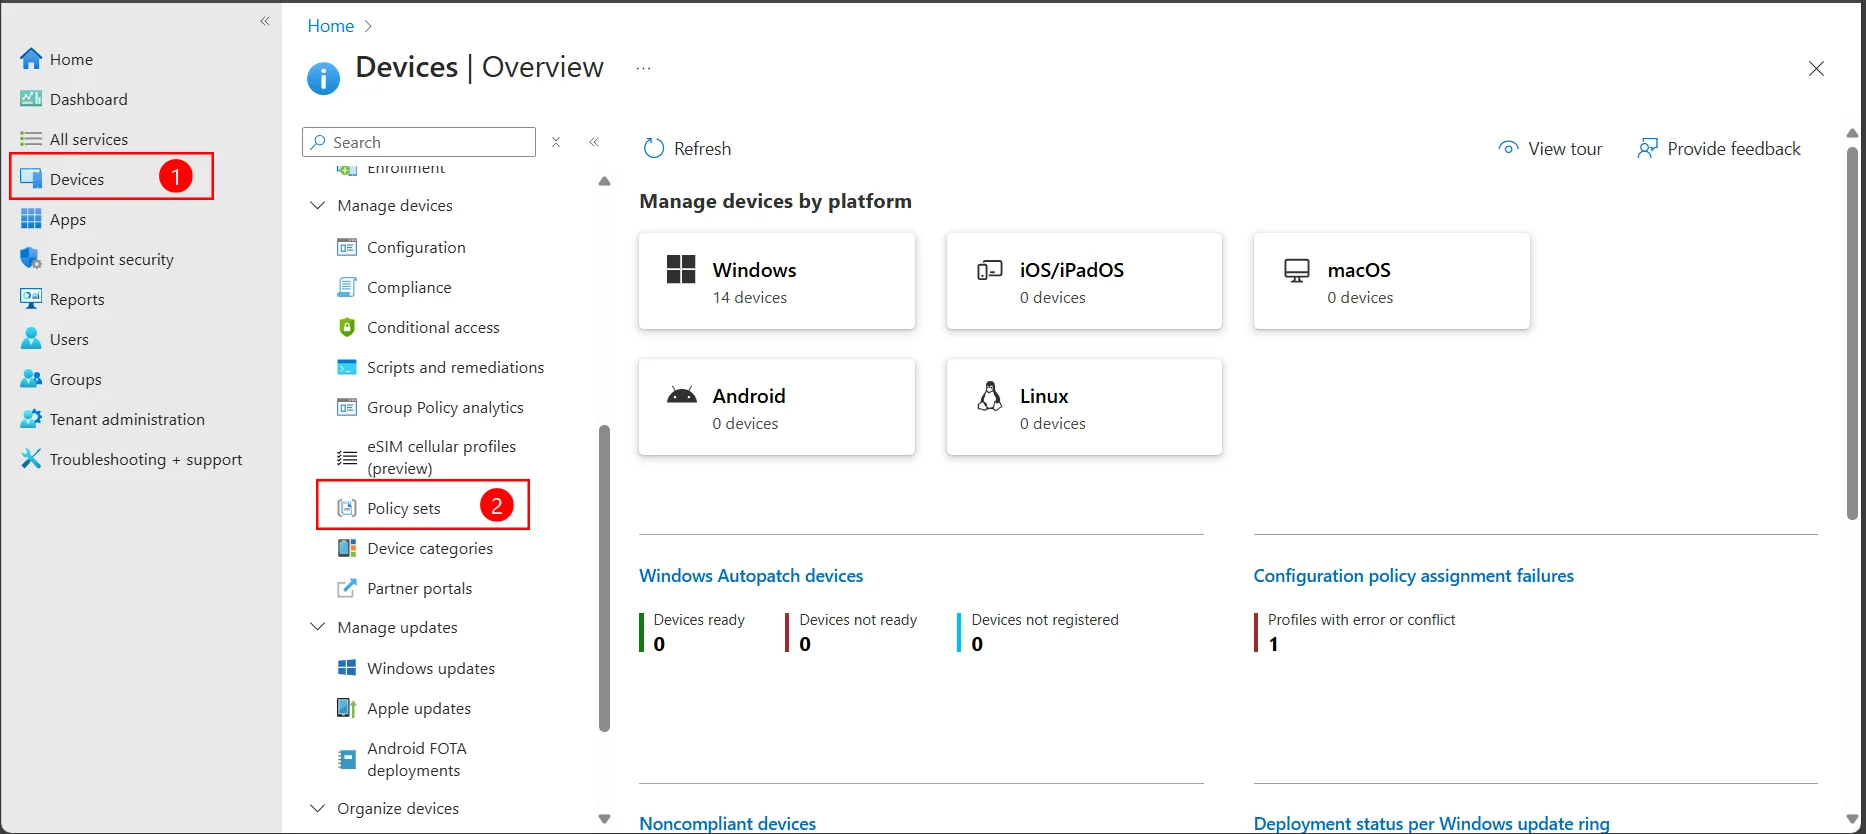This screenshot has width=1866, height=834.
Task: Select the Devices icon in sidebar
Action: [31, 179]
